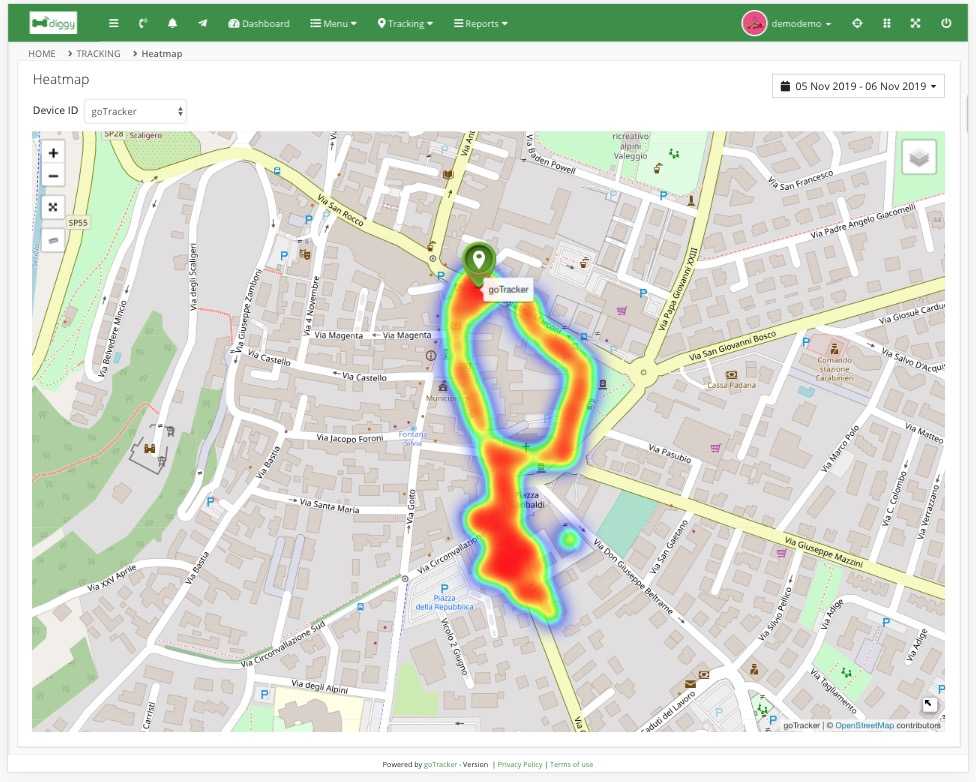The image size is (976, 782).
Task: Select the map measure ruler tool
Action: tap(53, 240)
